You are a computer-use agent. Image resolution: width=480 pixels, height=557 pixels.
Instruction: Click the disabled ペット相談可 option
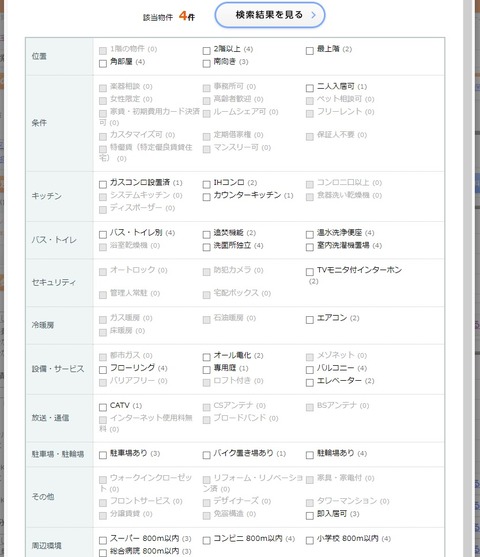click(340, 99)
